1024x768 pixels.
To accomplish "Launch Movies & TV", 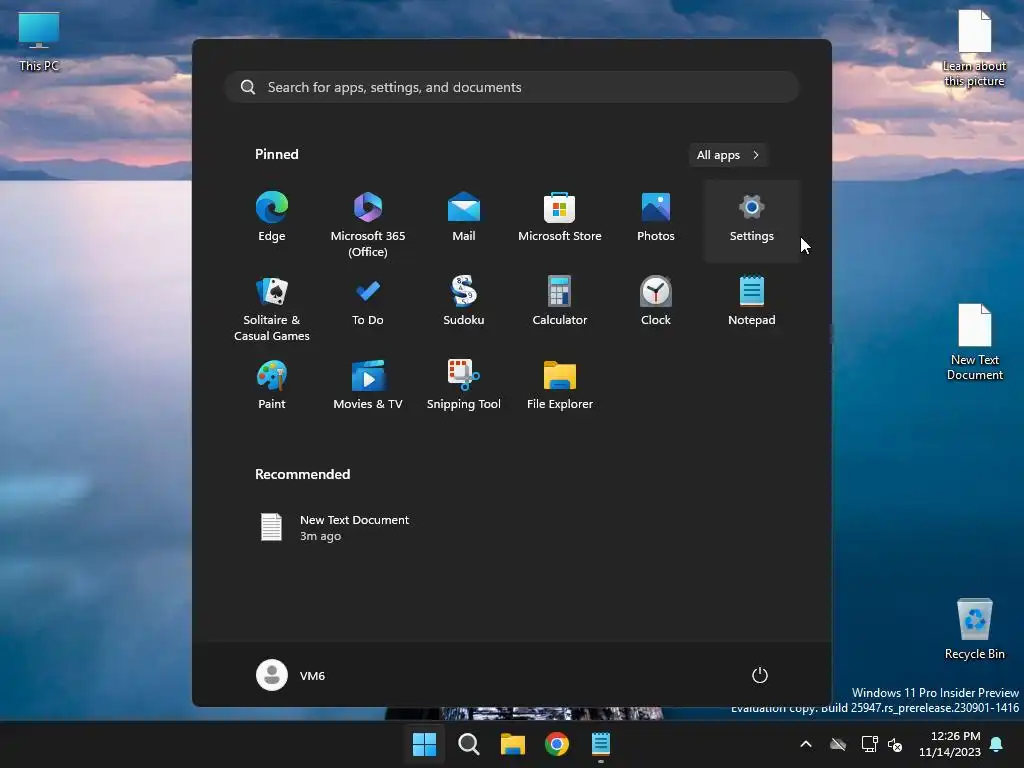I will tap(368, 385).
